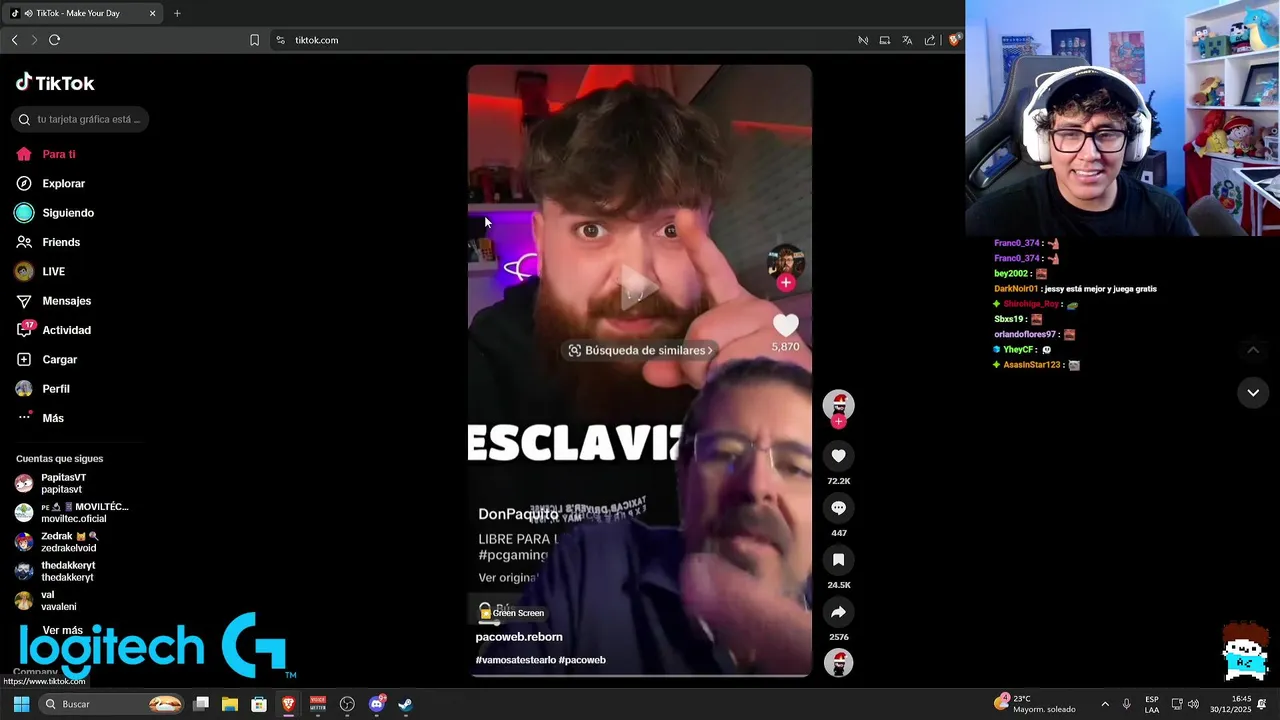Screen dimensions: 1280x720
Task: Share the video via arrow icon
Action: [x=838, y=612]
